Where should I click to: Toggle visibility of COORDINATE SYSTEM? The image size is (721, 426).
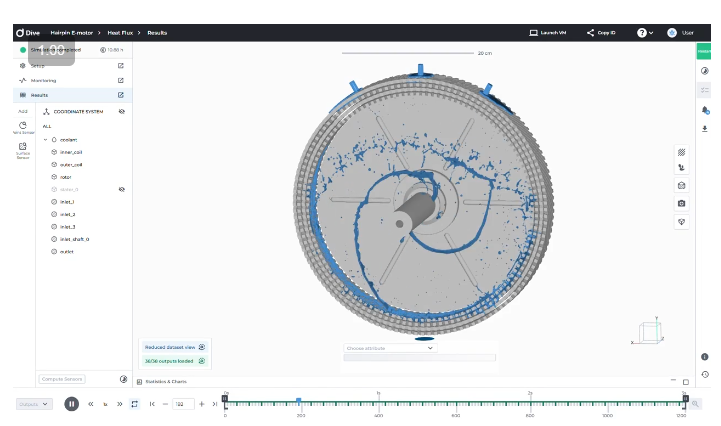click(x=121, y=112)
